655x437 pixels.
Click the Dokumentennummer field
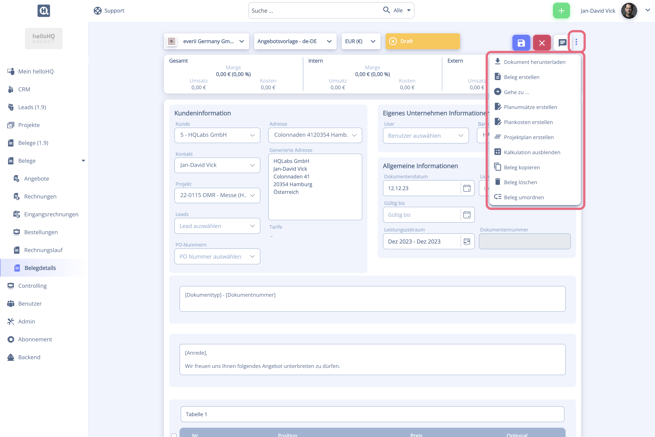pyautogui.click(x=525, y=241)
